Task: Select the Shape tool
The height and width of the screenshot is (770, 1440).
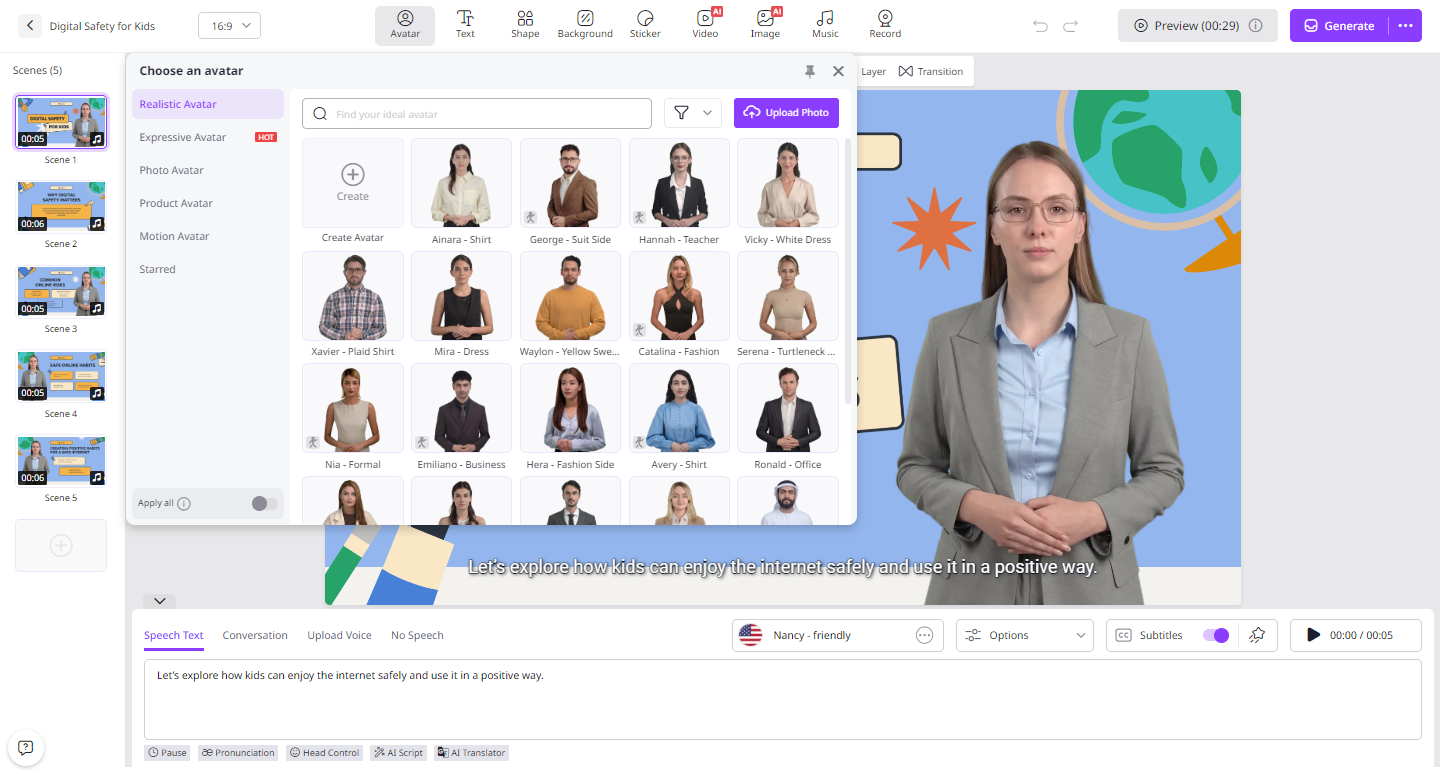Action: click(525, 25)
